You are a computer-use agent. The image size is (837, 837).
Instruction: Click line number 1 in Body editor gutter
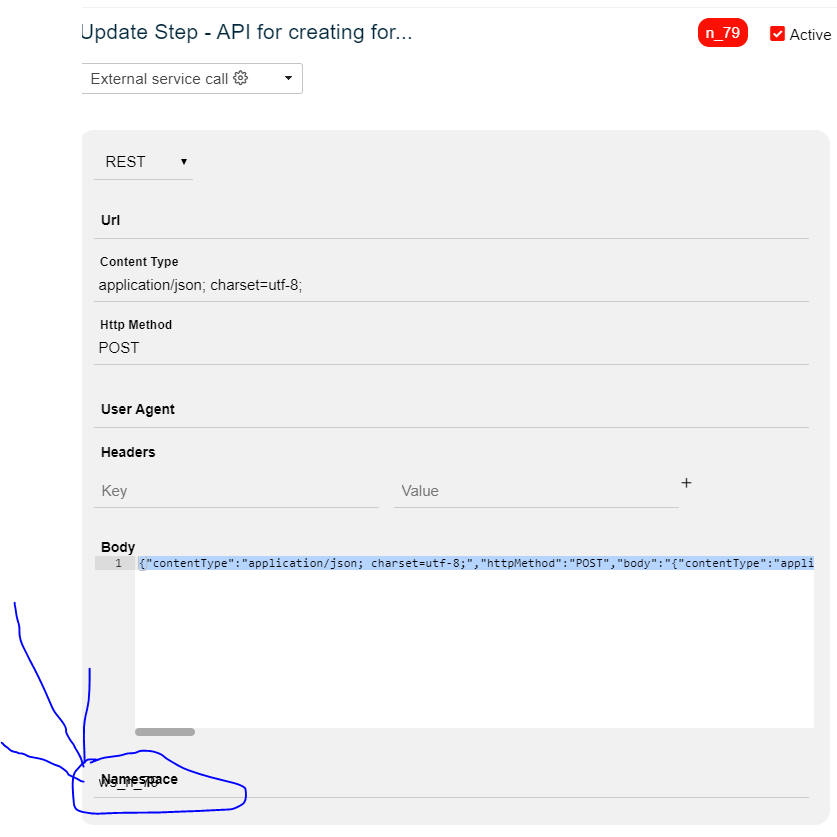click(x=119, y=563)
